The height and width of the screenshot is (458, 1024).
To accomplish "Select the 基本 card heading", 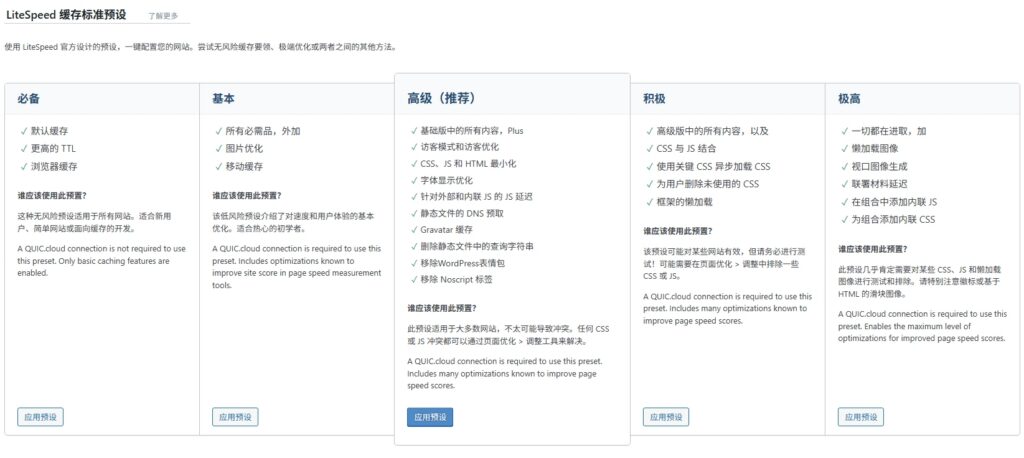I will (223, 99).
